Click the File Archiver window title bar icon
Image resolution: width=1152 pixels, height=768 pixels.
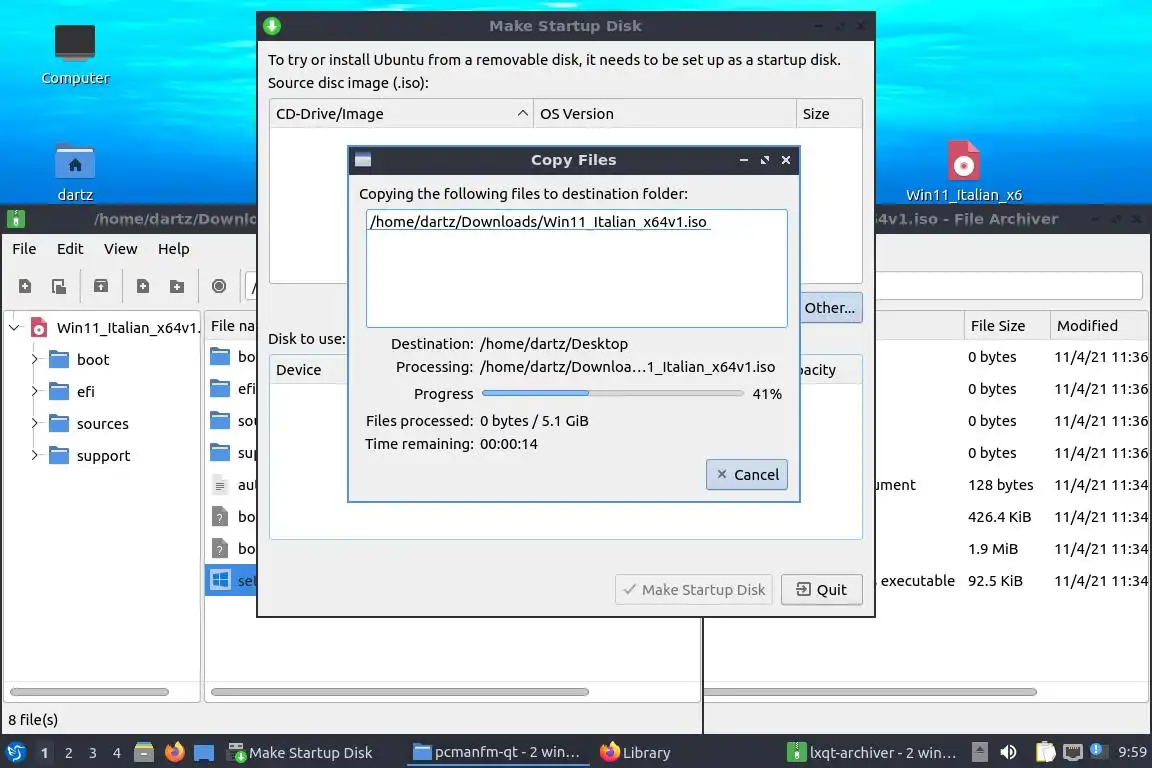tap(15, 218)
